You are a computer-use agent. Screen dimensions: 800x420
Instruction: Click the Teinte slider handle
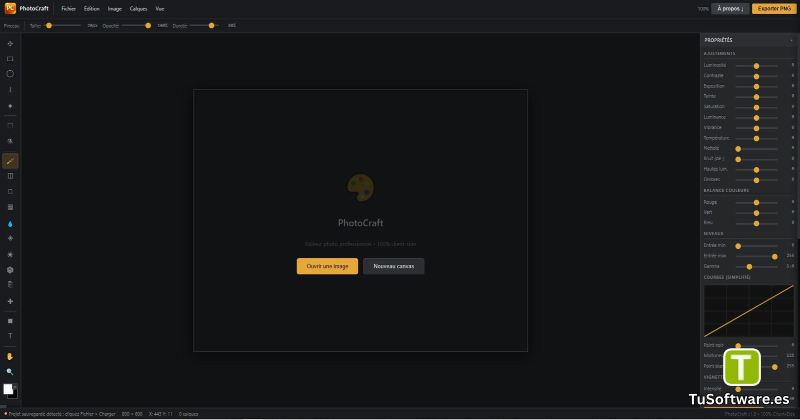pos(756,97)
